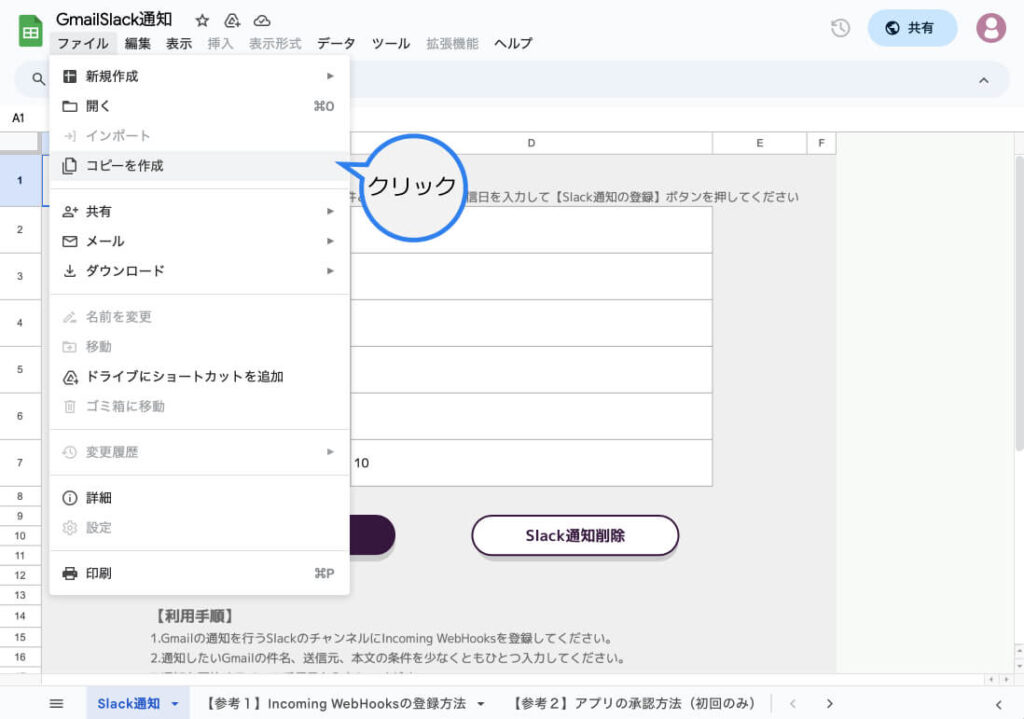
Task: Select the column E header
Action: coord(760,143)
